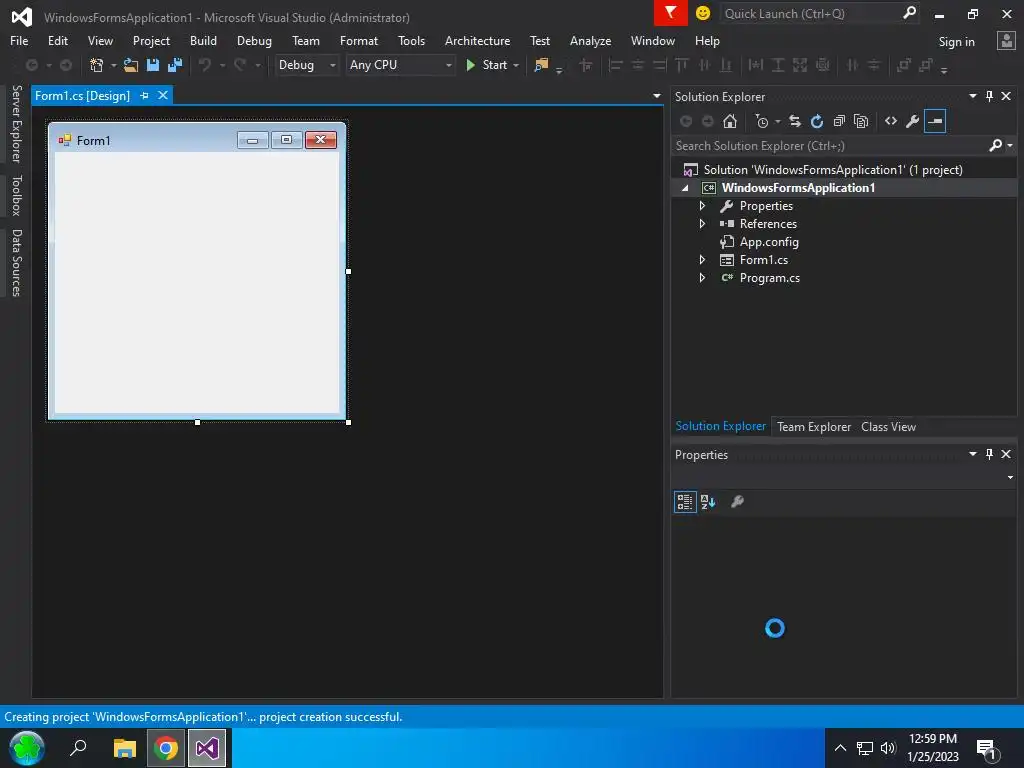This screenshot has height=768, width=1024.
Task: Open the Solution Explorer search options dropdown
Action: 1010,146
